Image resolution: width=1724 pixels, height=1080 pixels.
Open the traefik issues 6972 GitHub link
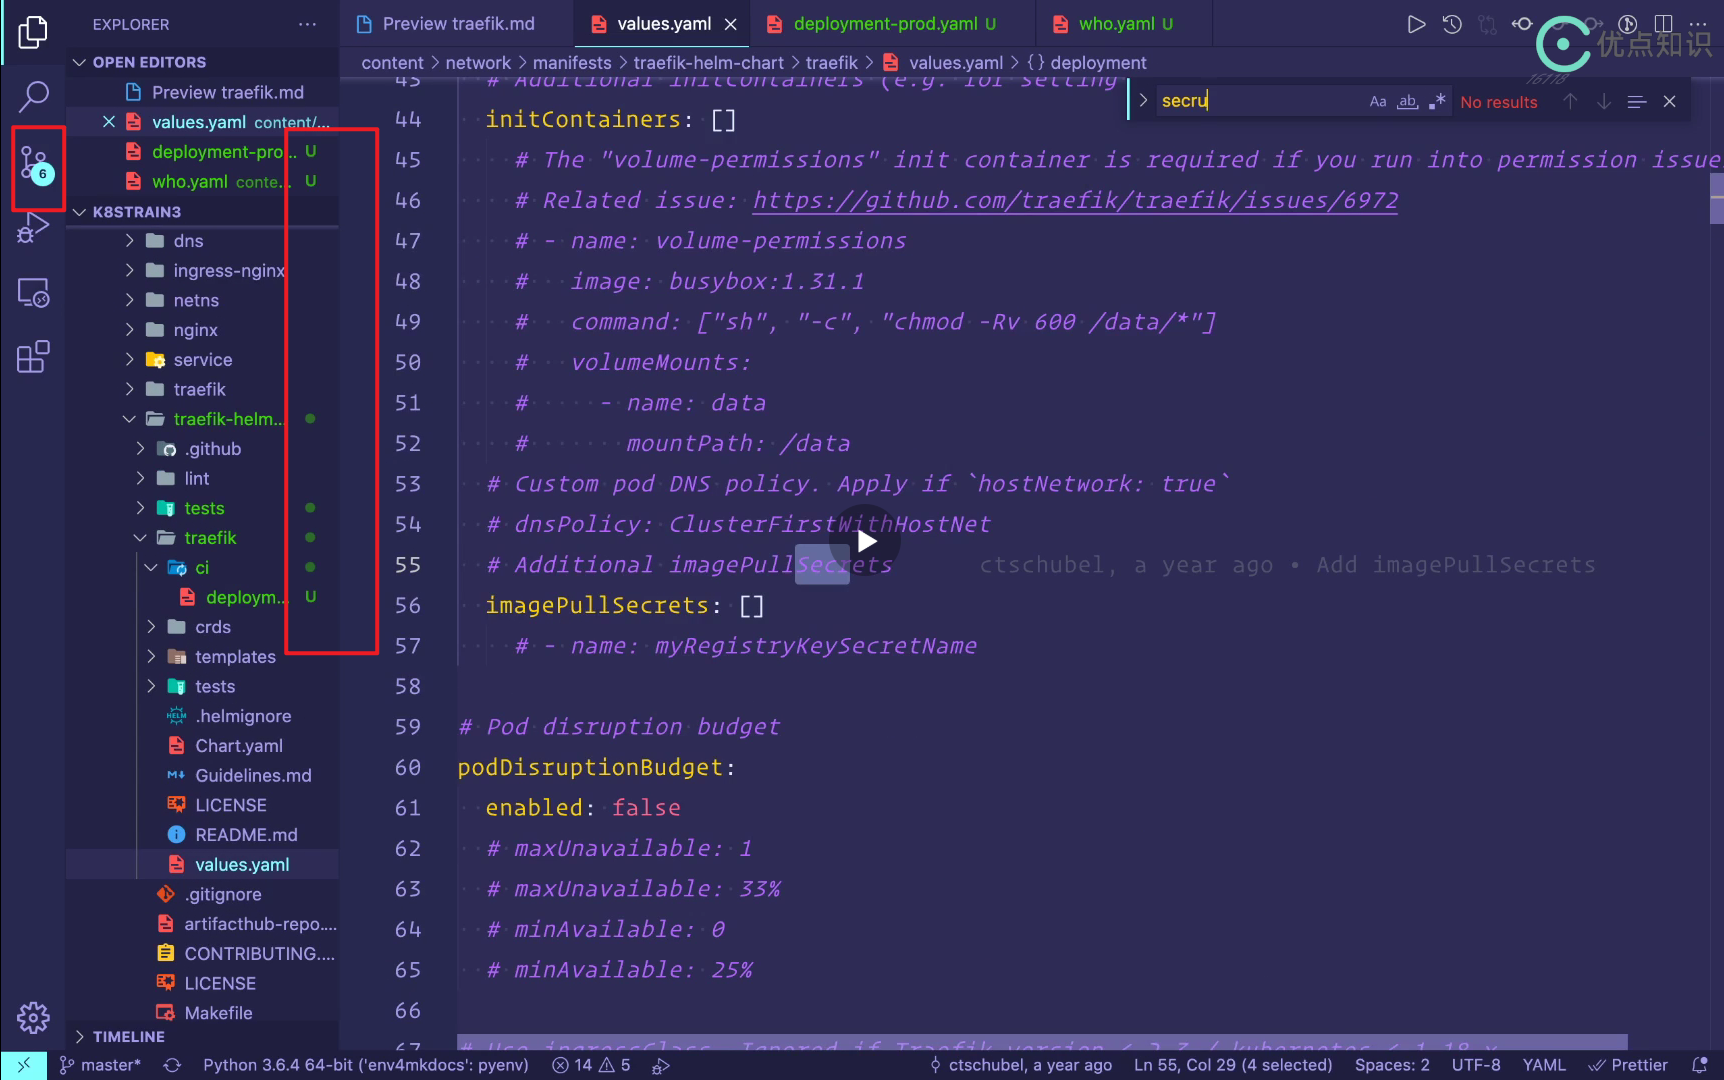(x=1075, y=200)
